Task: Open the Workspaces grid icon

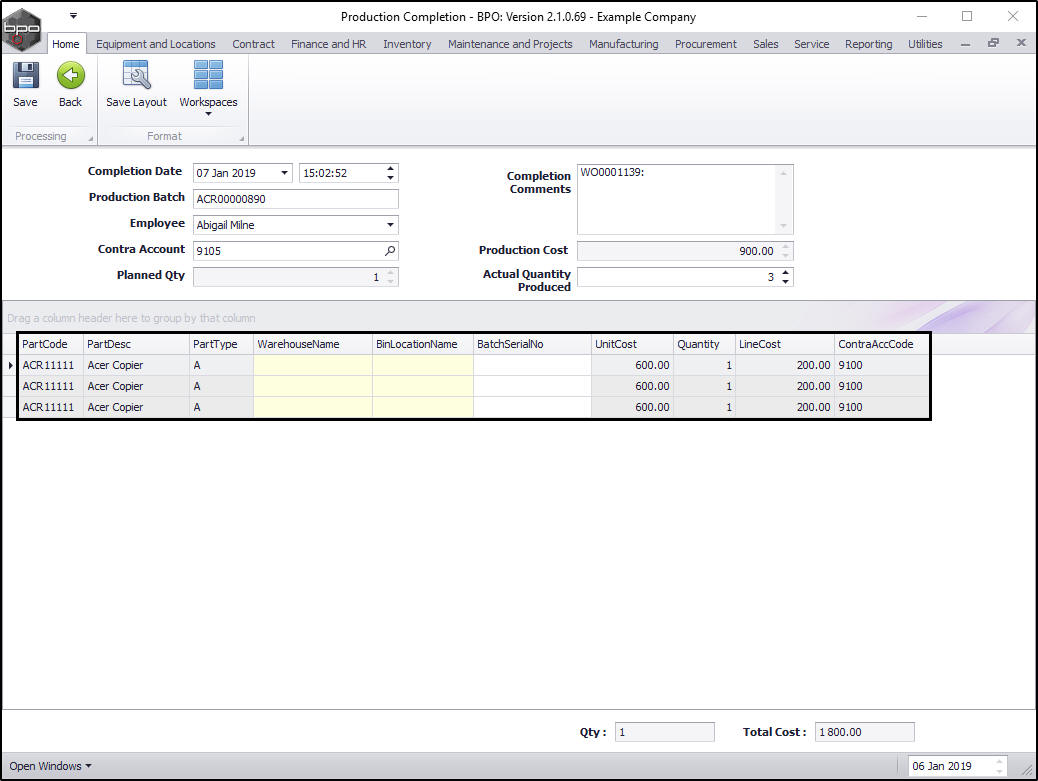Action: 208,75
